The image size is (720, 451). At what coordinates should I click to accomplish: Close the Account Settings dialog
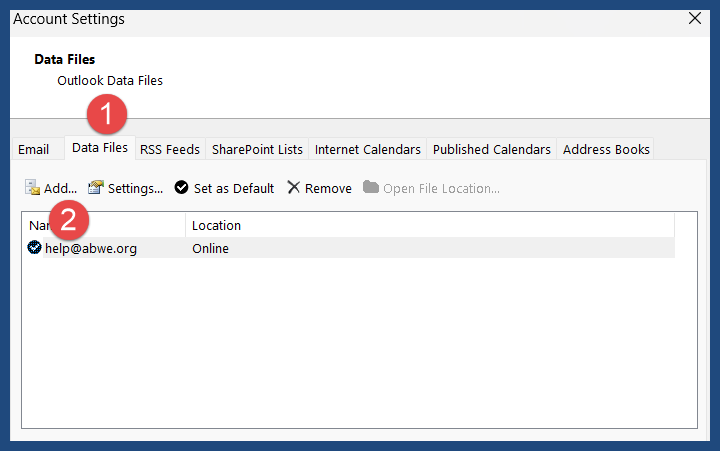695,18
